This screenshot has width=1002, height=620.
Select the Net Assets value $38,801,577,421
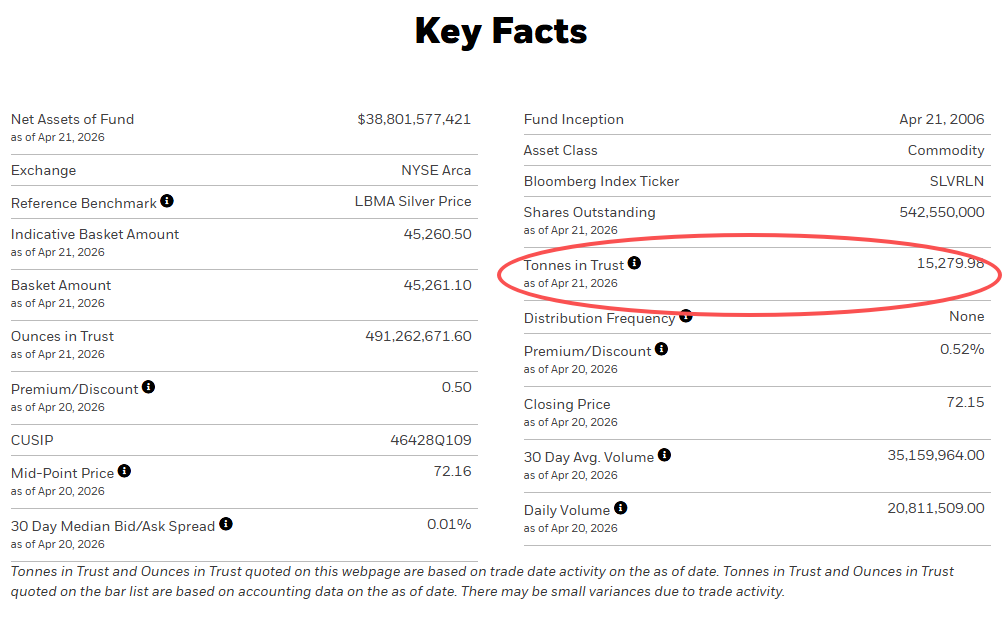(x=414, y=120)
